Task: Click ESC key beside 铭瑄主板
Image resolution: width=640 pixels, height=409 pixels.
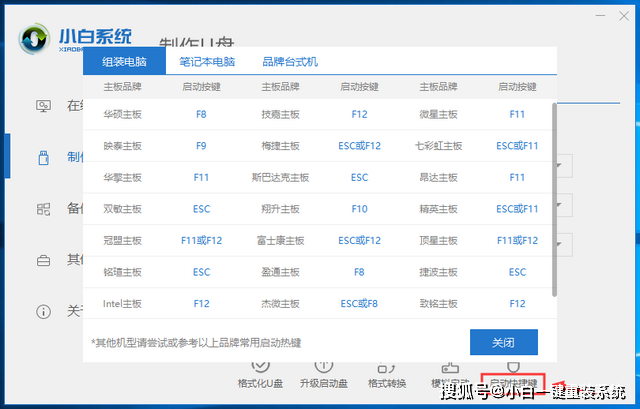Action: [202, 272]
